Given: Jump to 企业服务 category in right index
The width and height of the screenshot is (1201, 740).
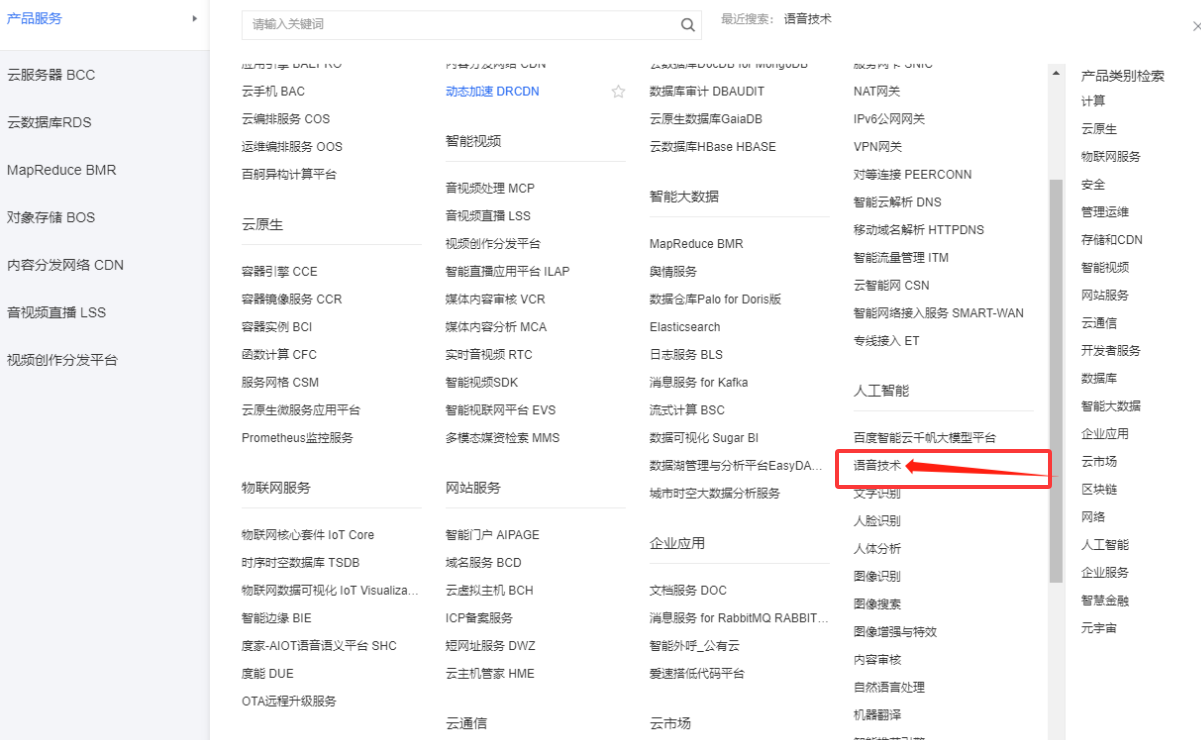Looking at the screenshot, I should [x=1105, y=573].
